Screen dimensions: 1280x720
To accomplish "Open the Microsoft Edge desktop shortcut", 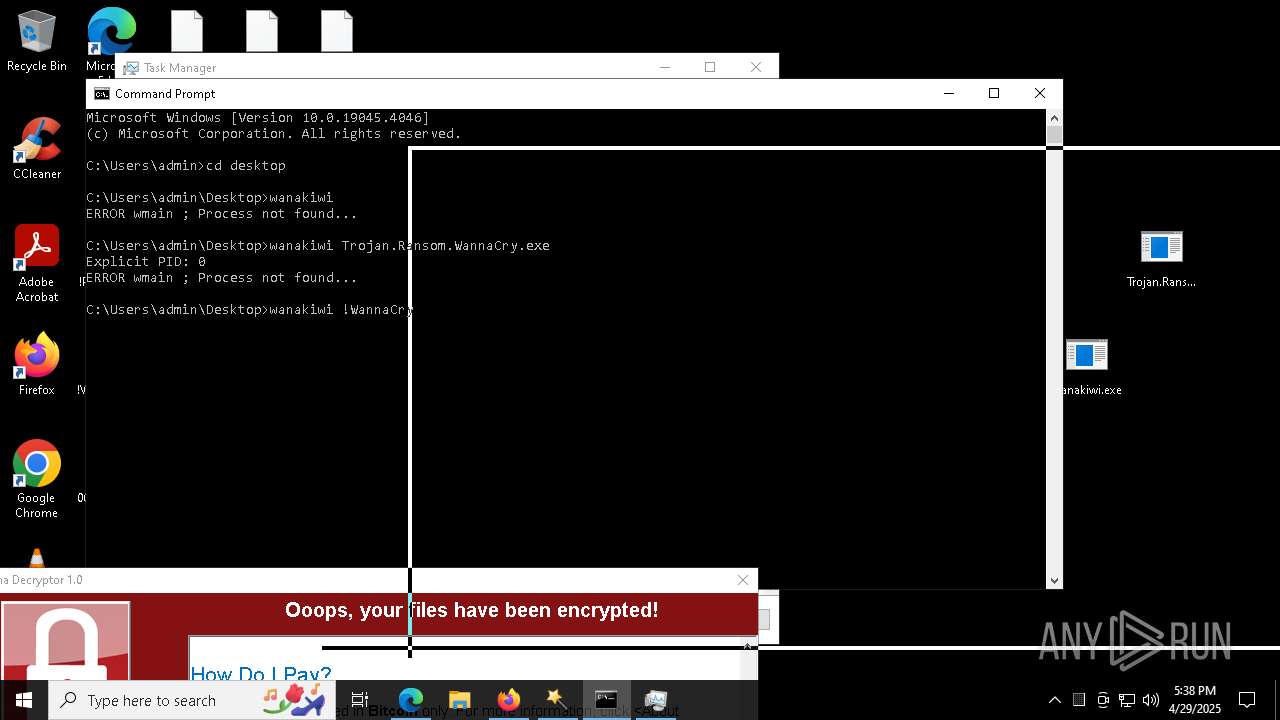I will pyautogui.click(x=111, y=32).
